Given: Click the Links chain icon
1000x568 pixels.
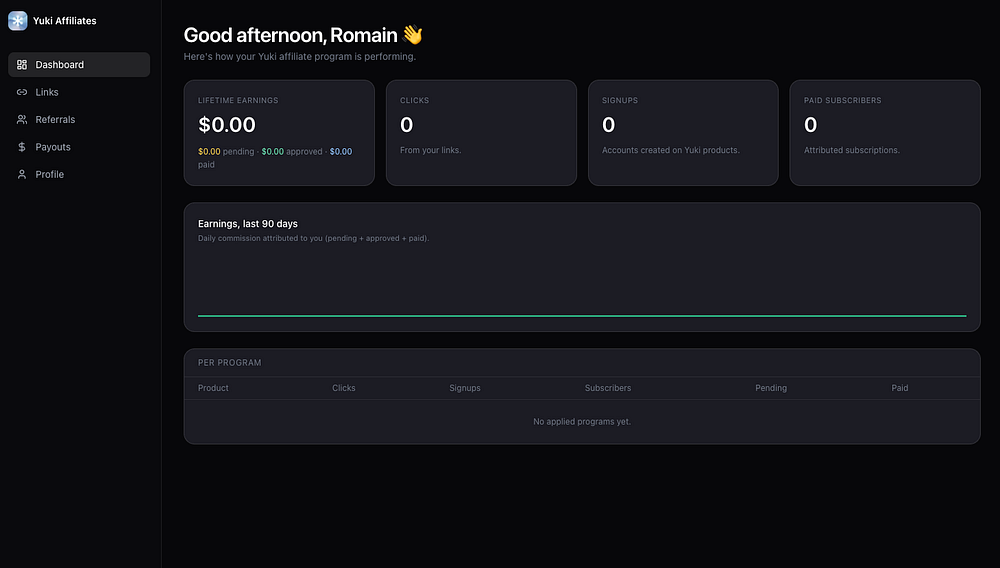Looking at the screenshot, I should pyautogui.click(x=22, y=92).
